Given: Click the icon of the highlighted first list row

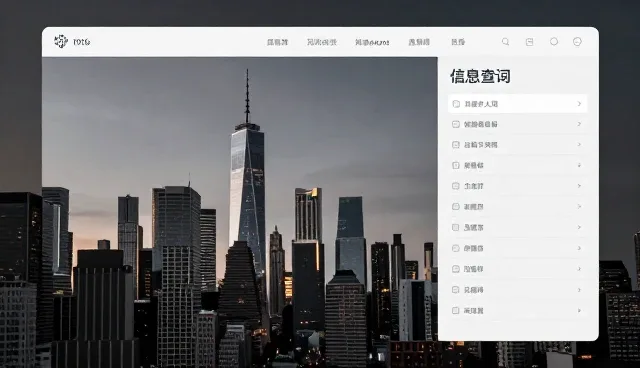Looking at the screenshot, I should pyautogui.click(x=456, y=104).
